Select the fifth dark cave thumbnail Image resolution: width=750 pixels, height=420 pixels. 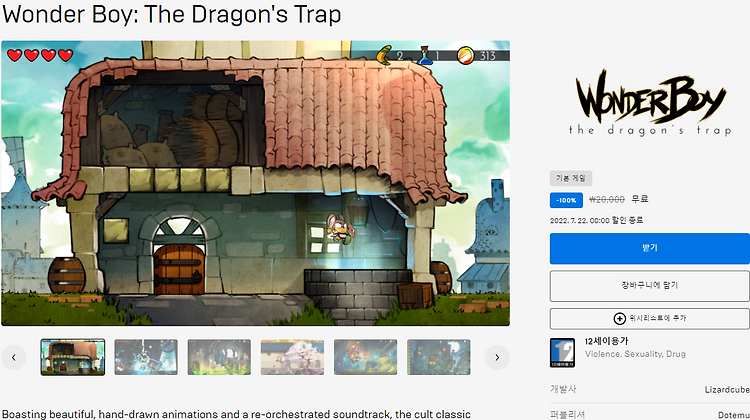coord(365,357)
